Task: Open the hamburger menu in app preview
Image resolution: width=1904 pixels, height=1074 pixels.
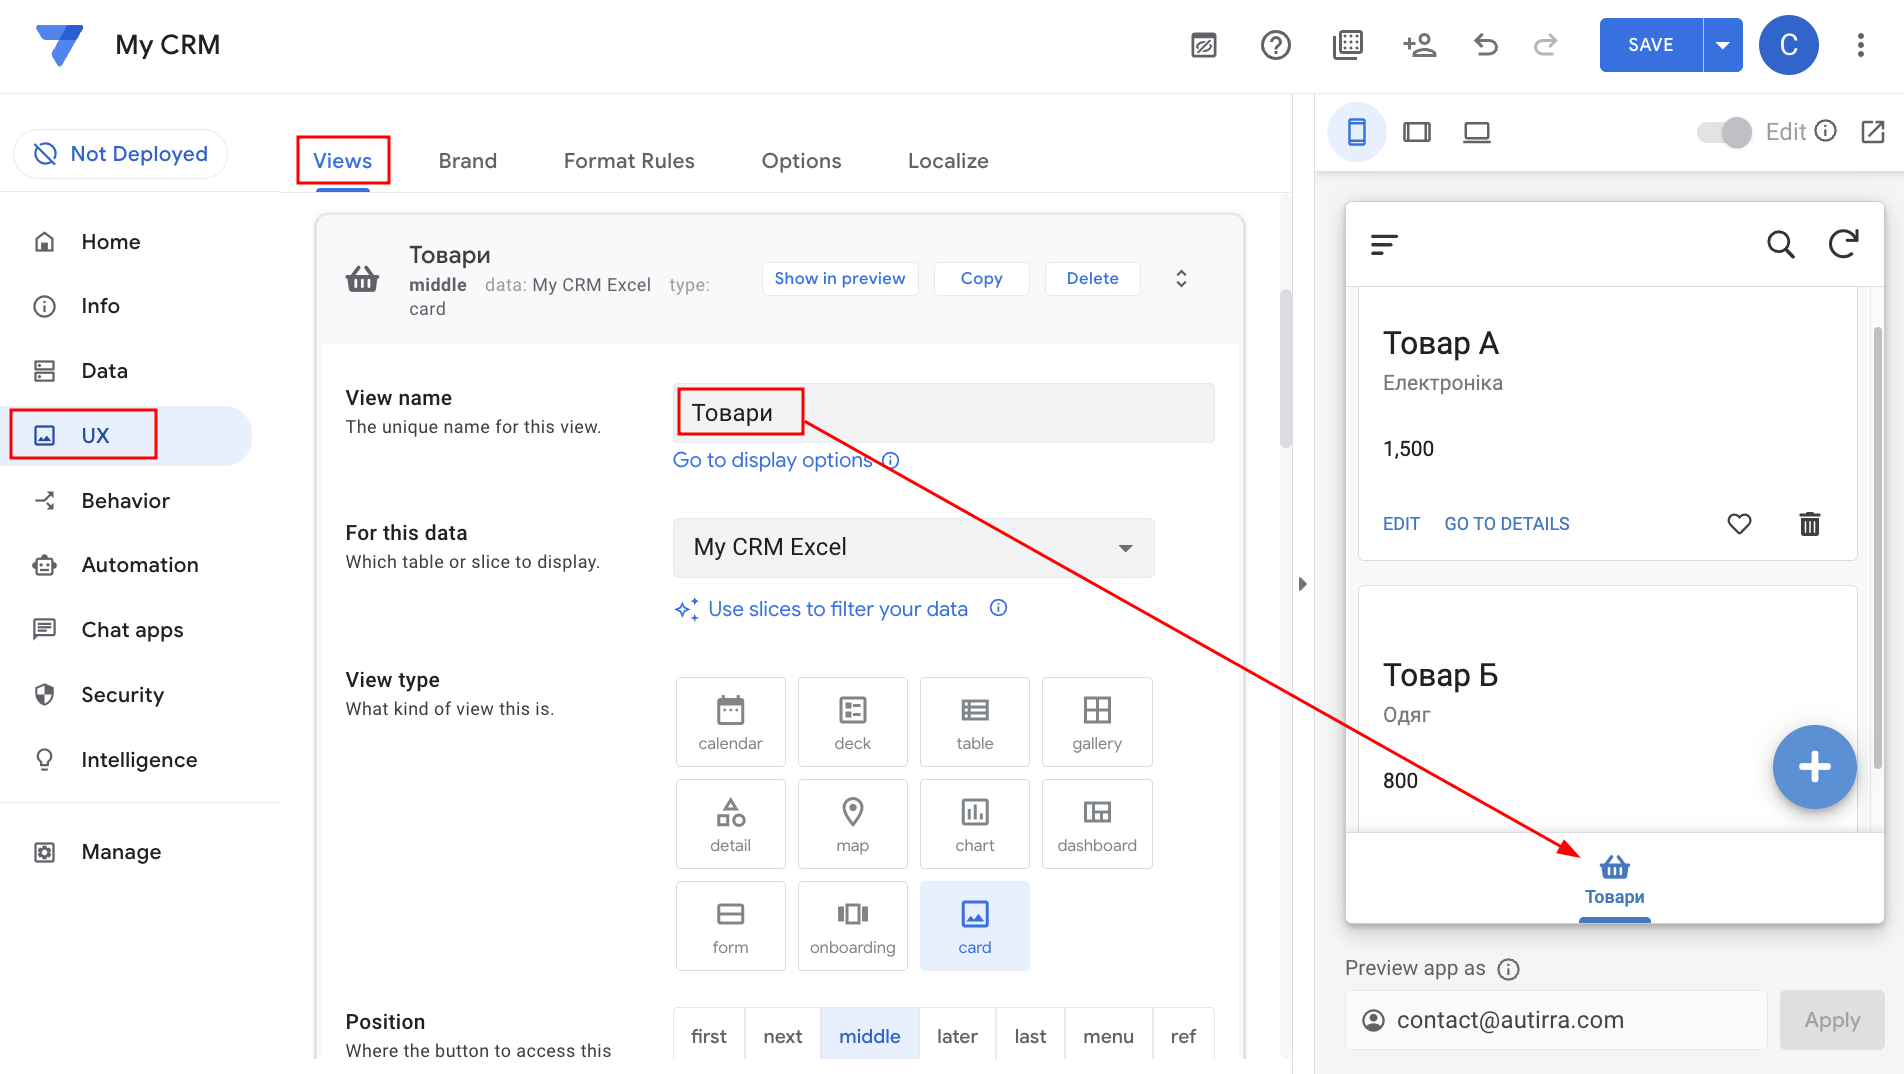Action: 1384,244
